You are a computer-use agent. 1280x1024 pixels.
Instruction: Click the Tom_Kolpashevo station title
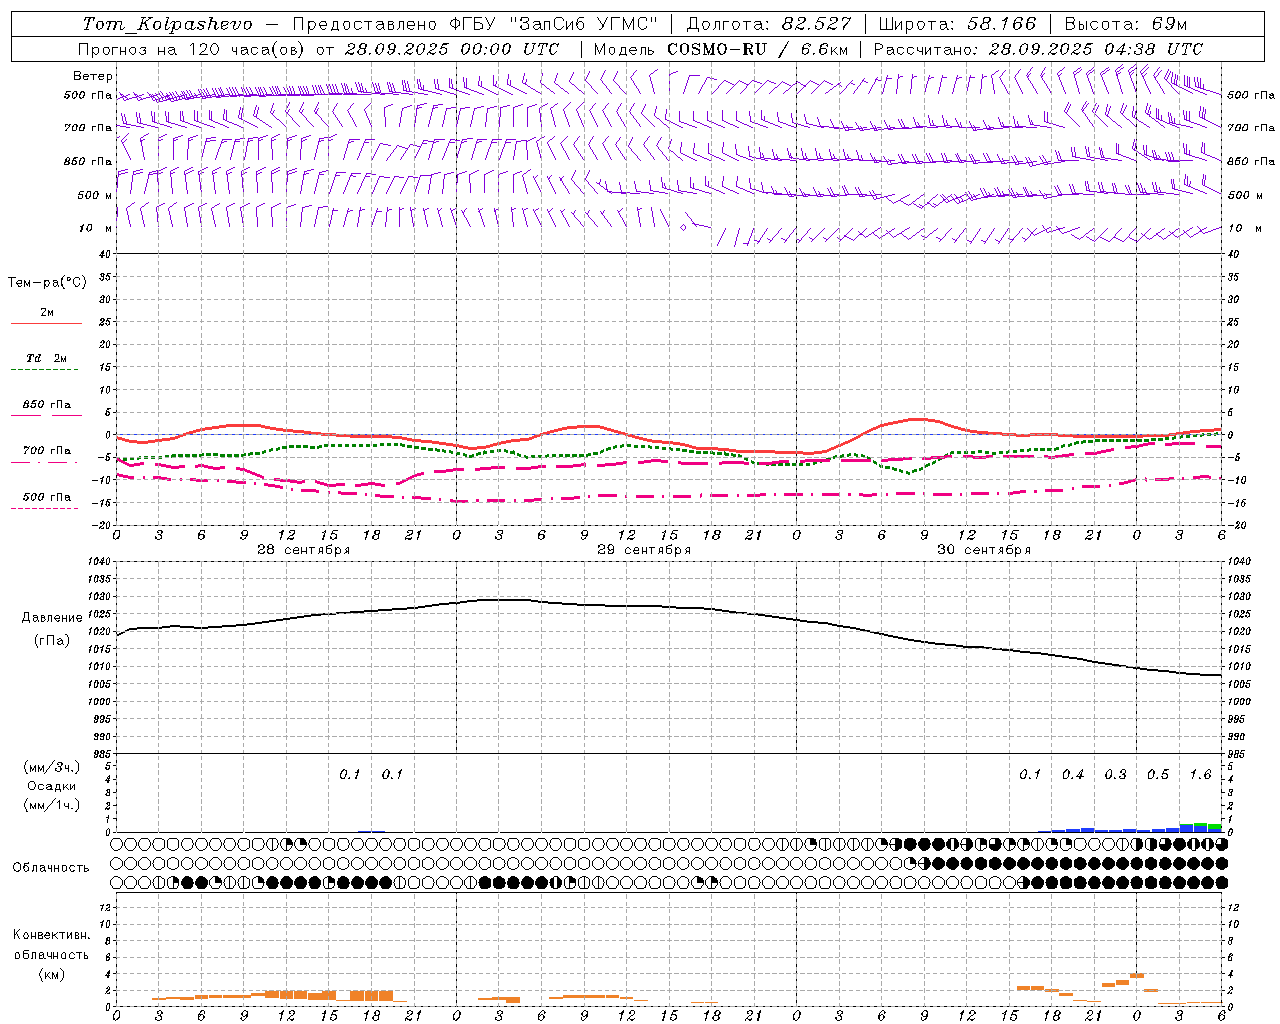point(167,24)
